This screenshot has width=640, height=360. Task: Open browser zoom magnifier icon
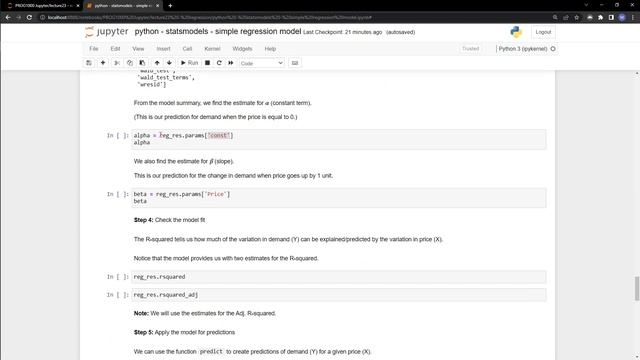555,18
